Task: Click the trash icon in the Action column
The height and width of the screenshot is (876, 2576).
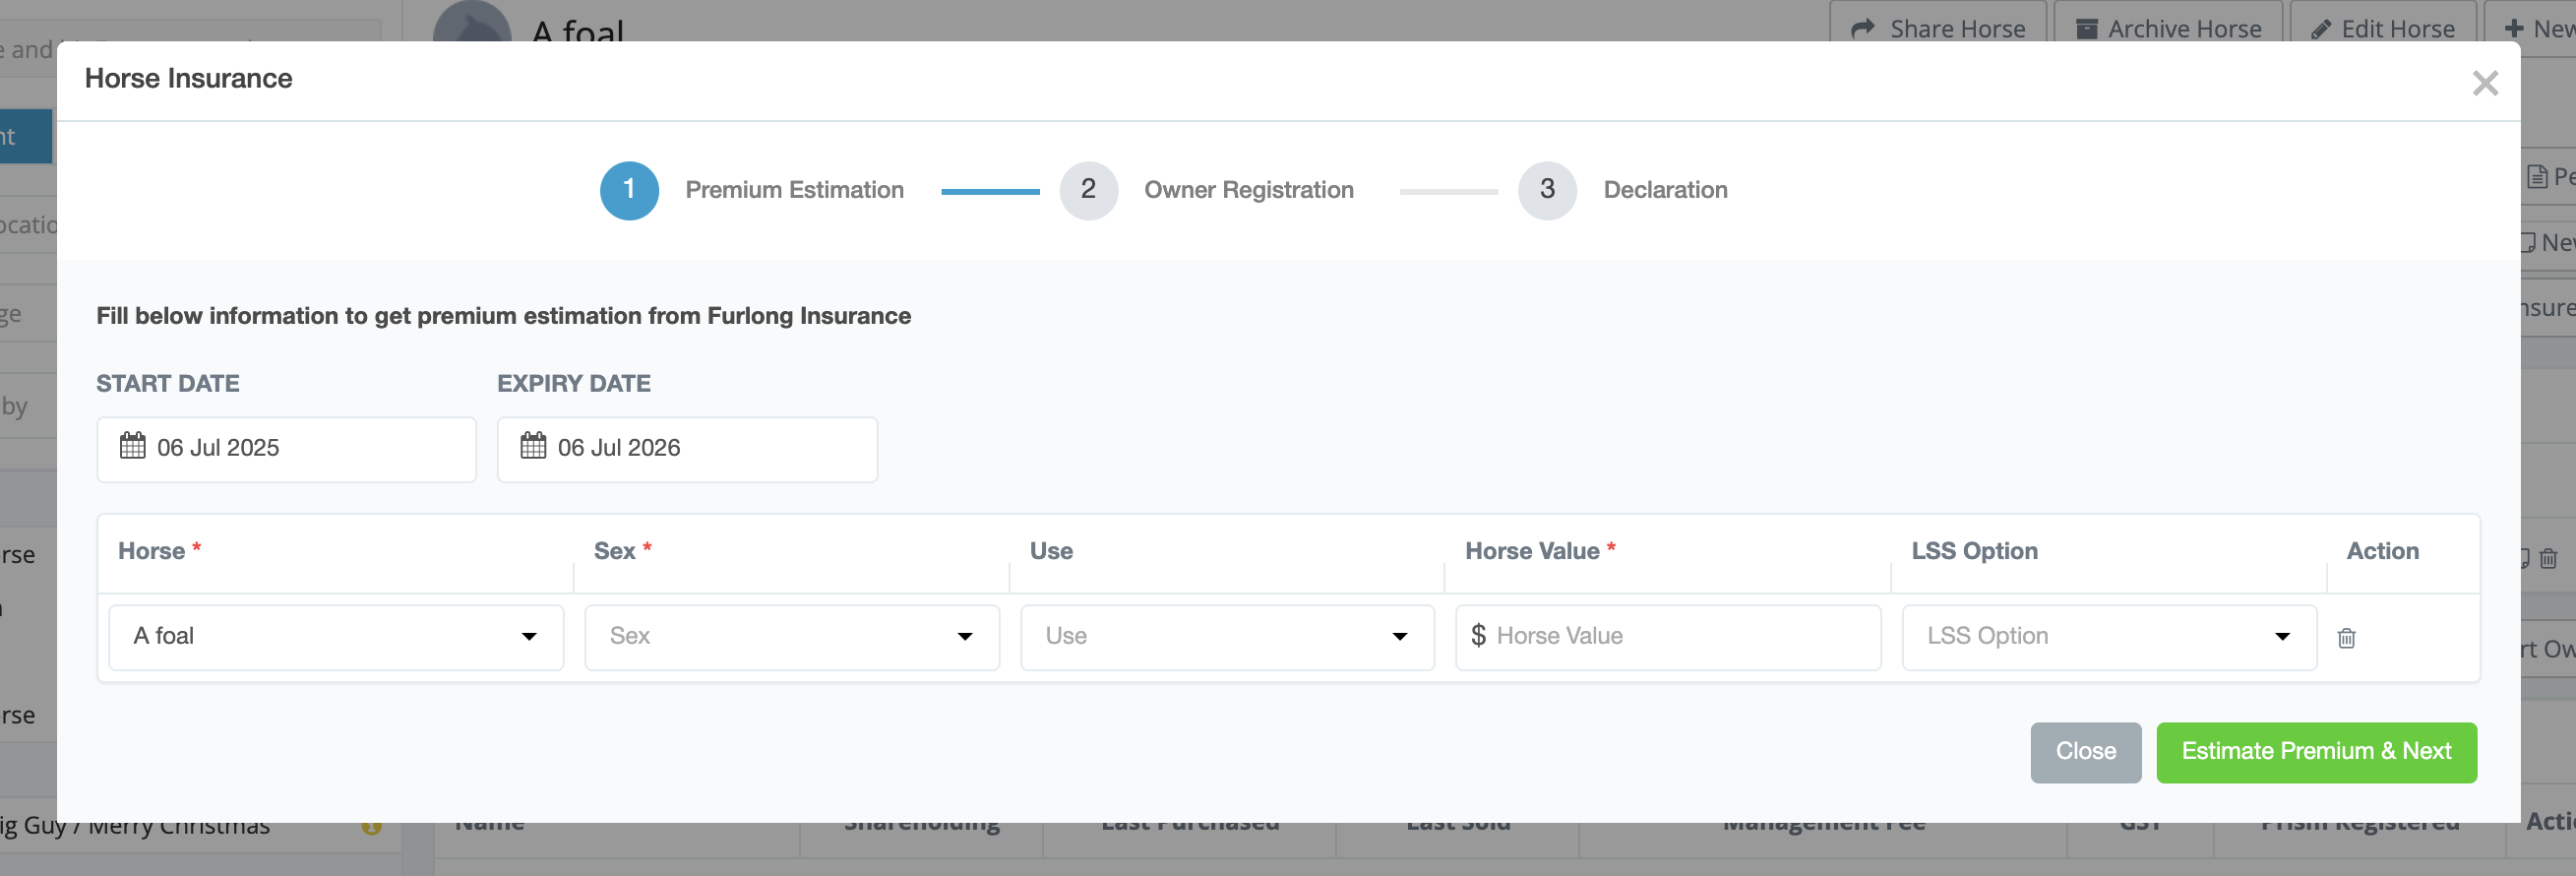Action: (x=2346, y=638)
